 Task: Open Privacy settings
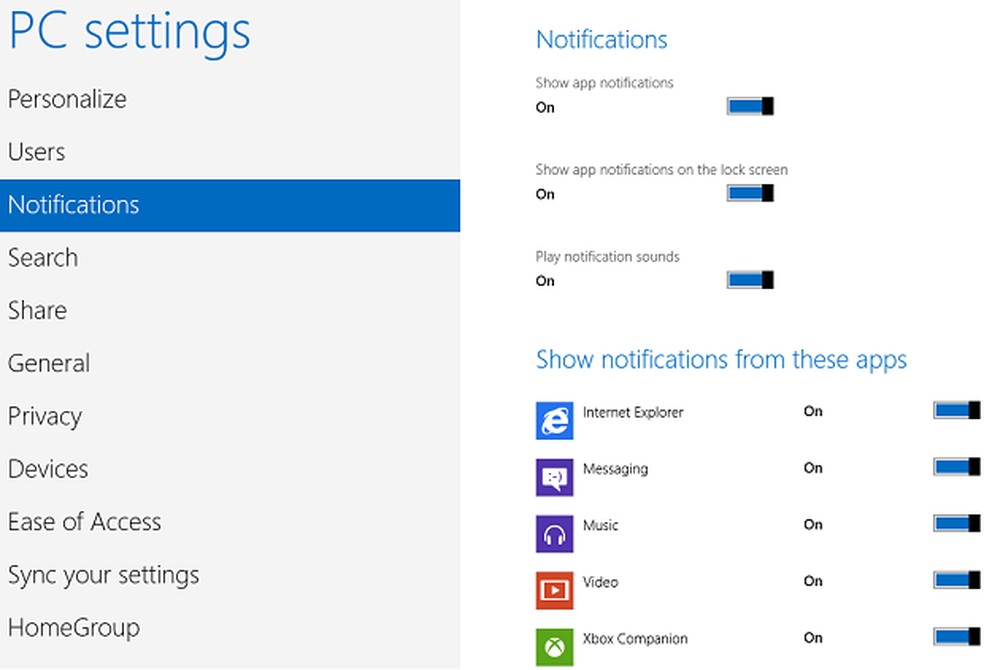click(x=45, y=416)
